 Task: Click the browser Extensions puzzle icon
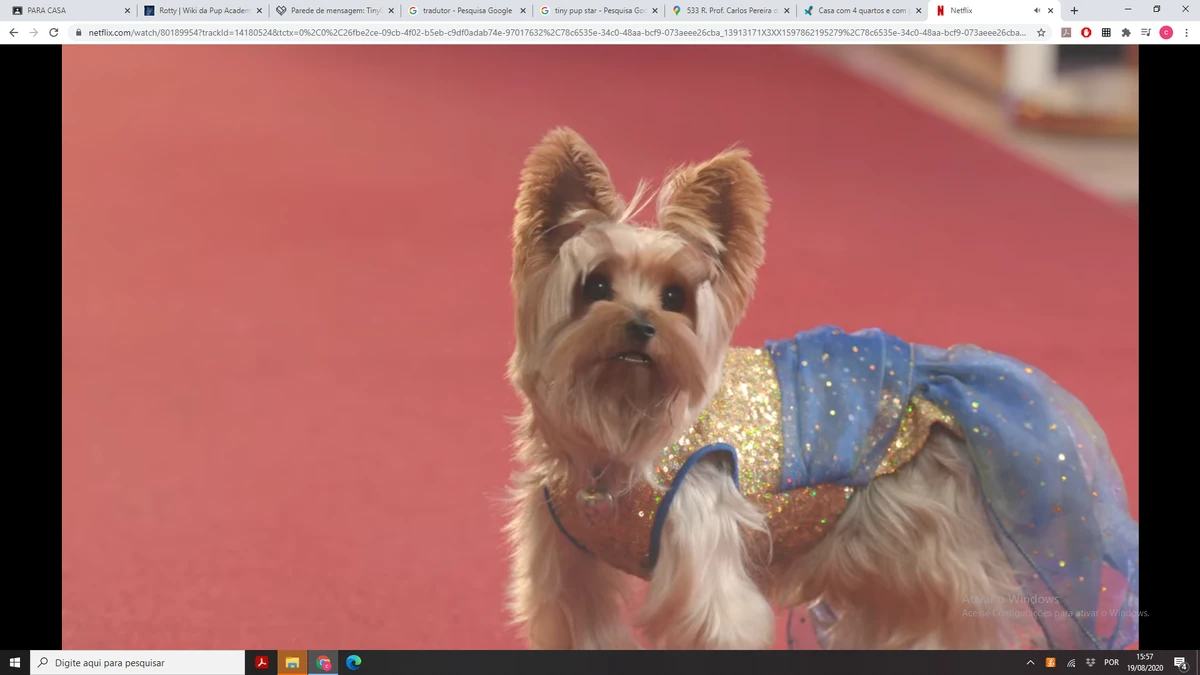point(1126,33)
